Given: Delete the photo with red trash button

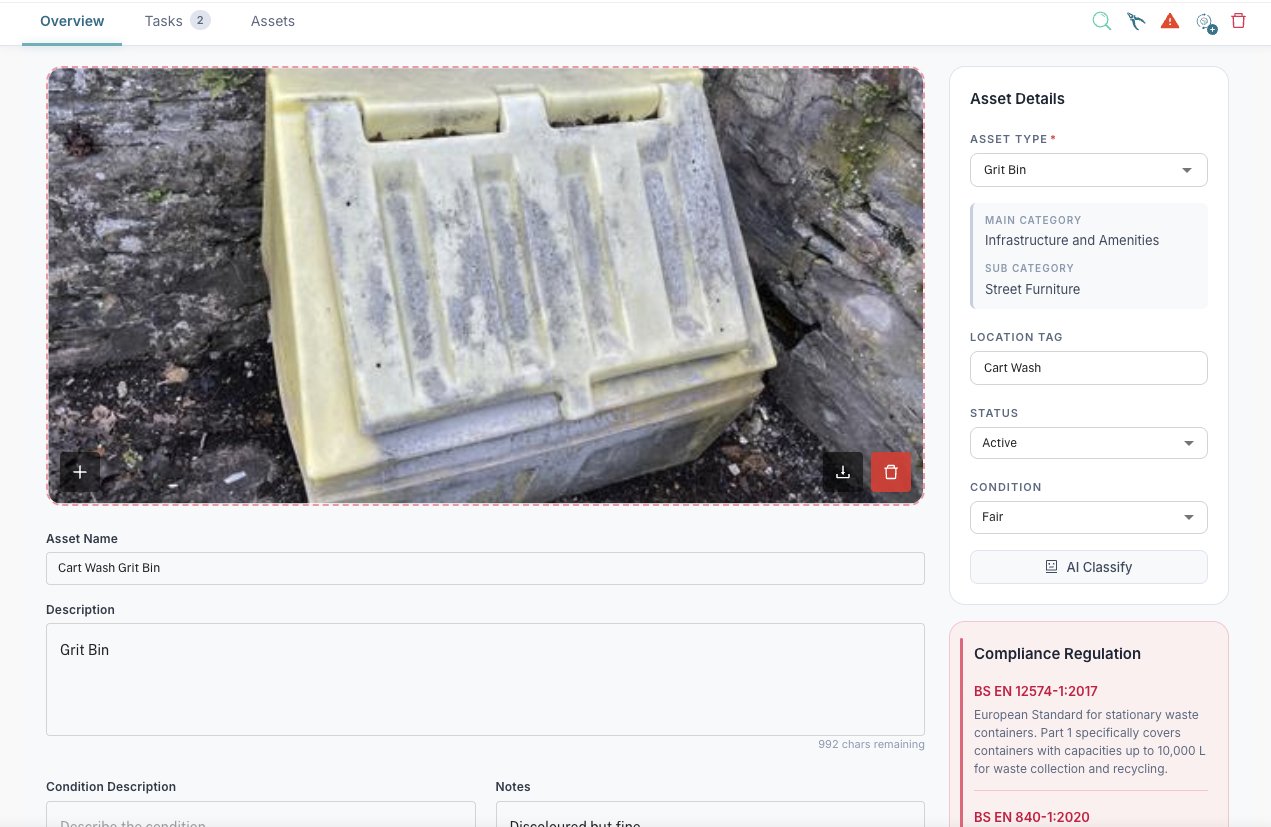Looking at the screenshot, I should pos(891,472).
